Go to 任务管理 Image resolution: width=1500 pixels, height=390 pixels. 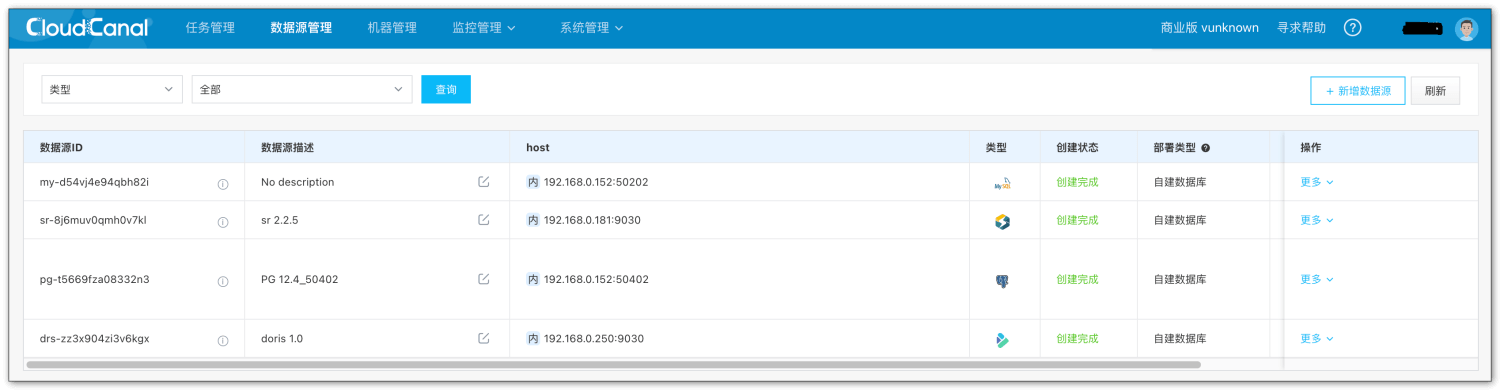210,28
